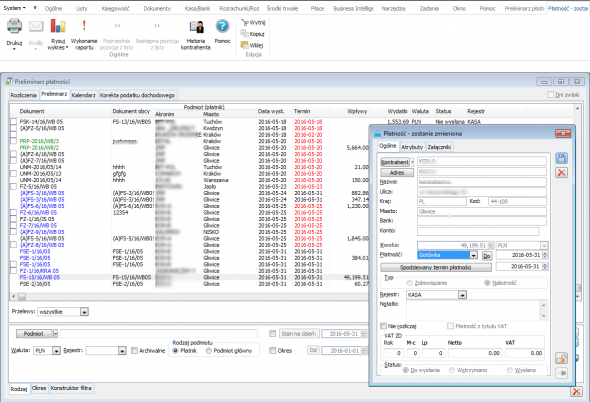Image resolution: width=590 pixels, height=402 pixels.
Task: Click red X icon of Preliminarz window
Action: click(x=576, y=391)
